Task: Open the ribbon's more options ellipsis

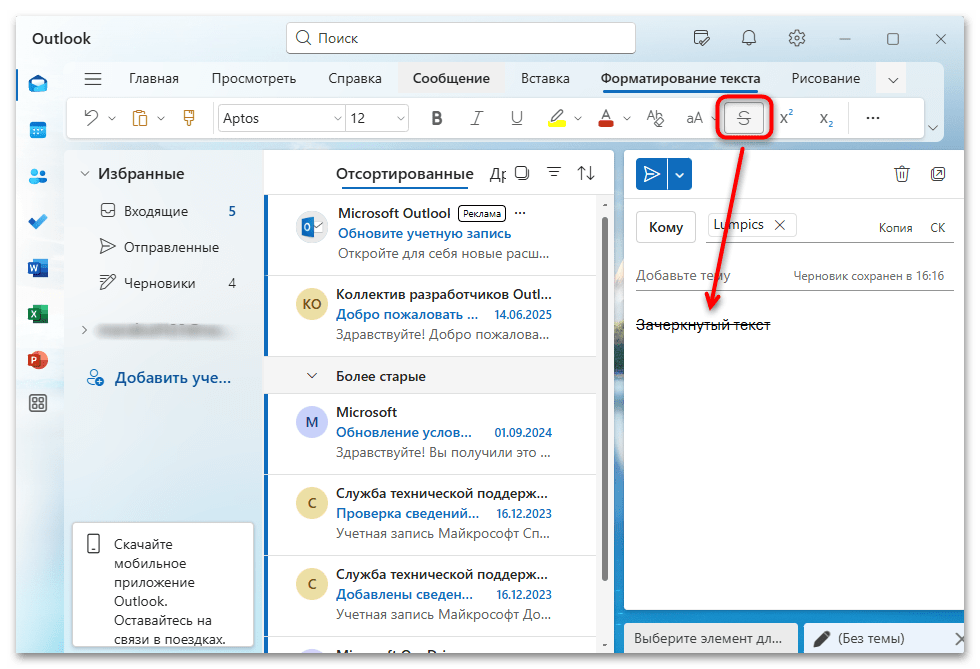Action: 872,118
